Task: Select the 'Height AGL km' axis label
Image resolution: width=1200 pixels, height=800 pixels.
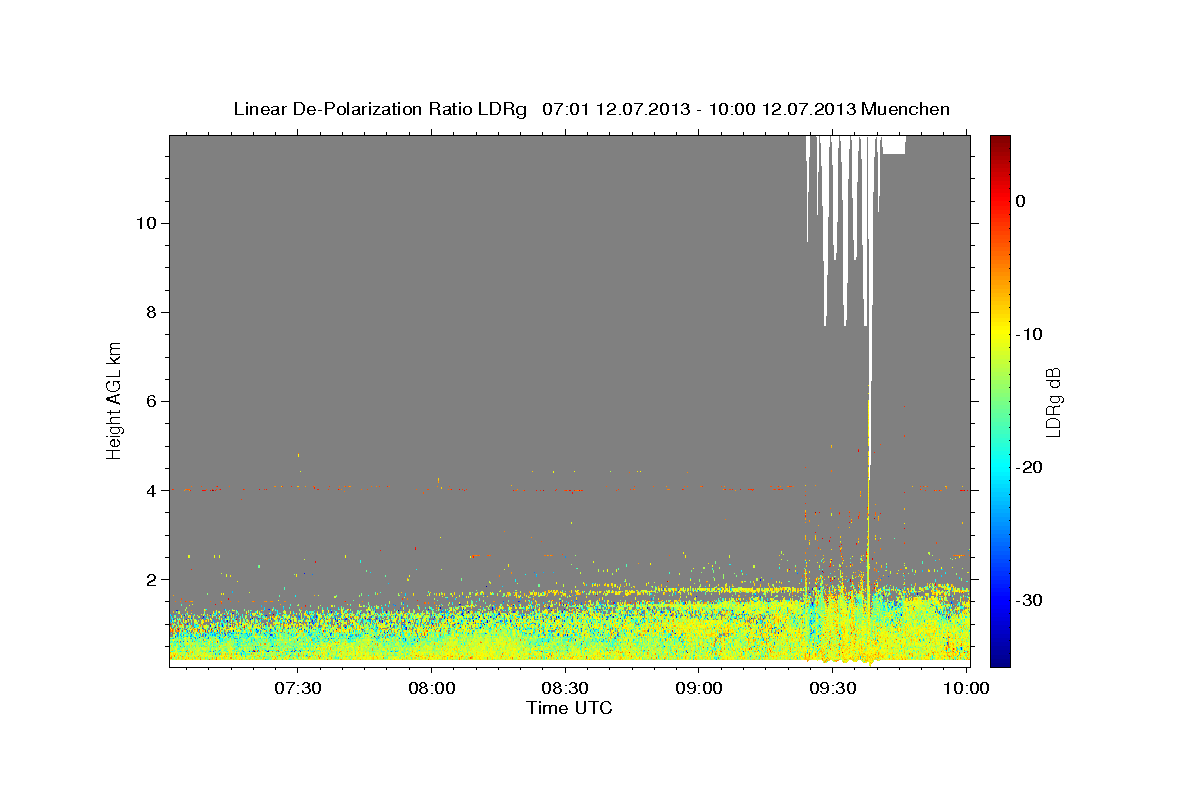Action: pyautogui.click(x=115, y=400)
